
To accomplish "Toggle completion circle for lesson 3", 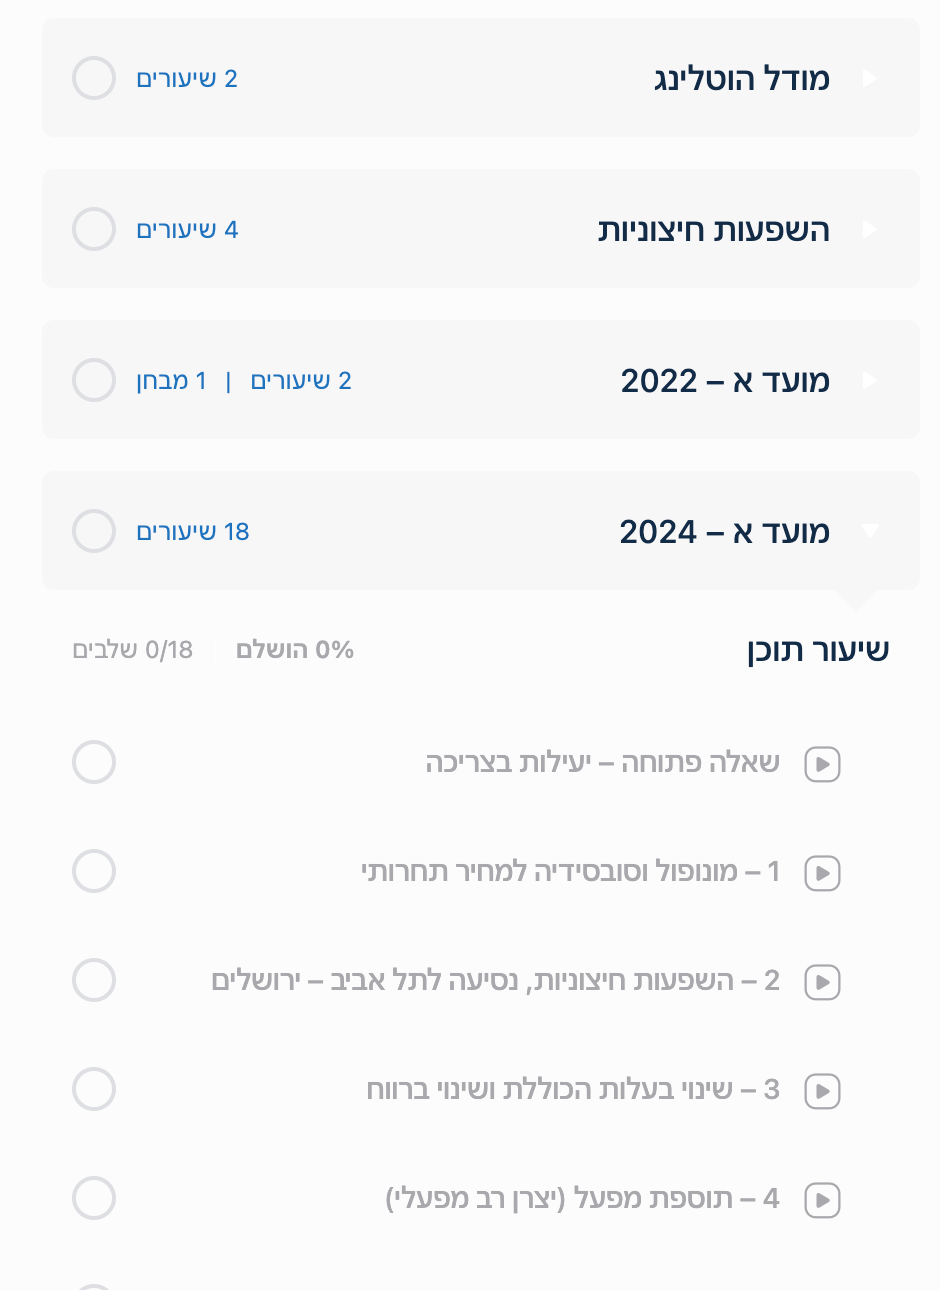I will [x=94, y=1089].
